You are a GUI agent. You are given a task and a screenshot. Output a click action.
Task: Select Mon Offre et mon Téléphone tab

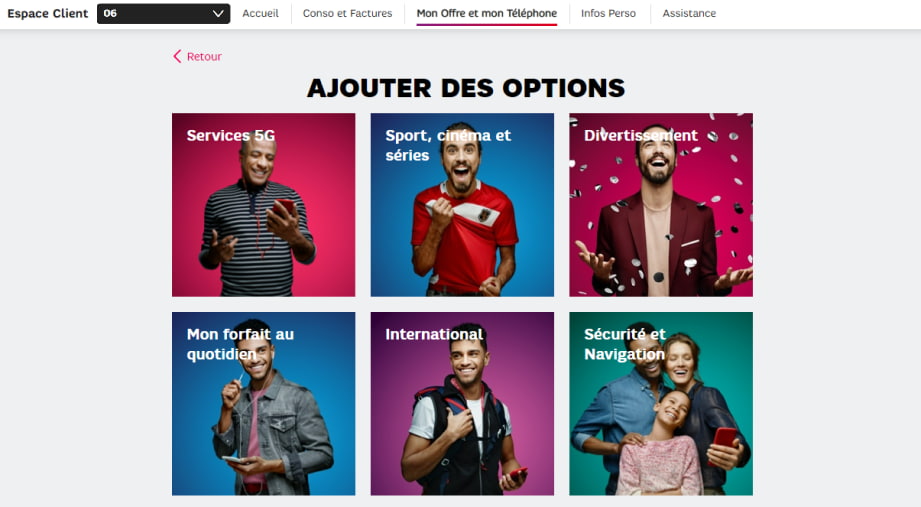click(486, 13)
